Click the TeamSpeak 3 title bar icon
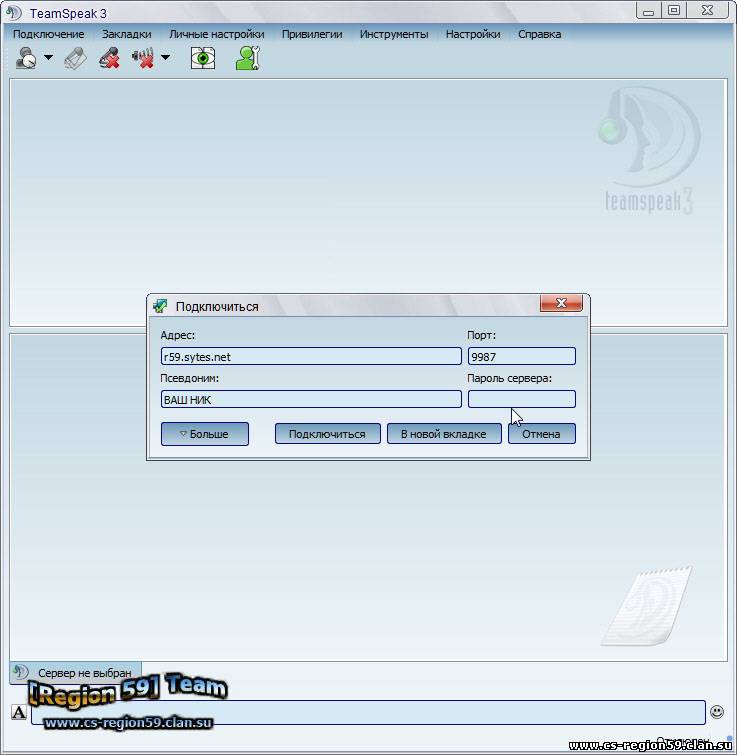The width and height of the screenshot is (737, 755). point(13,13)
